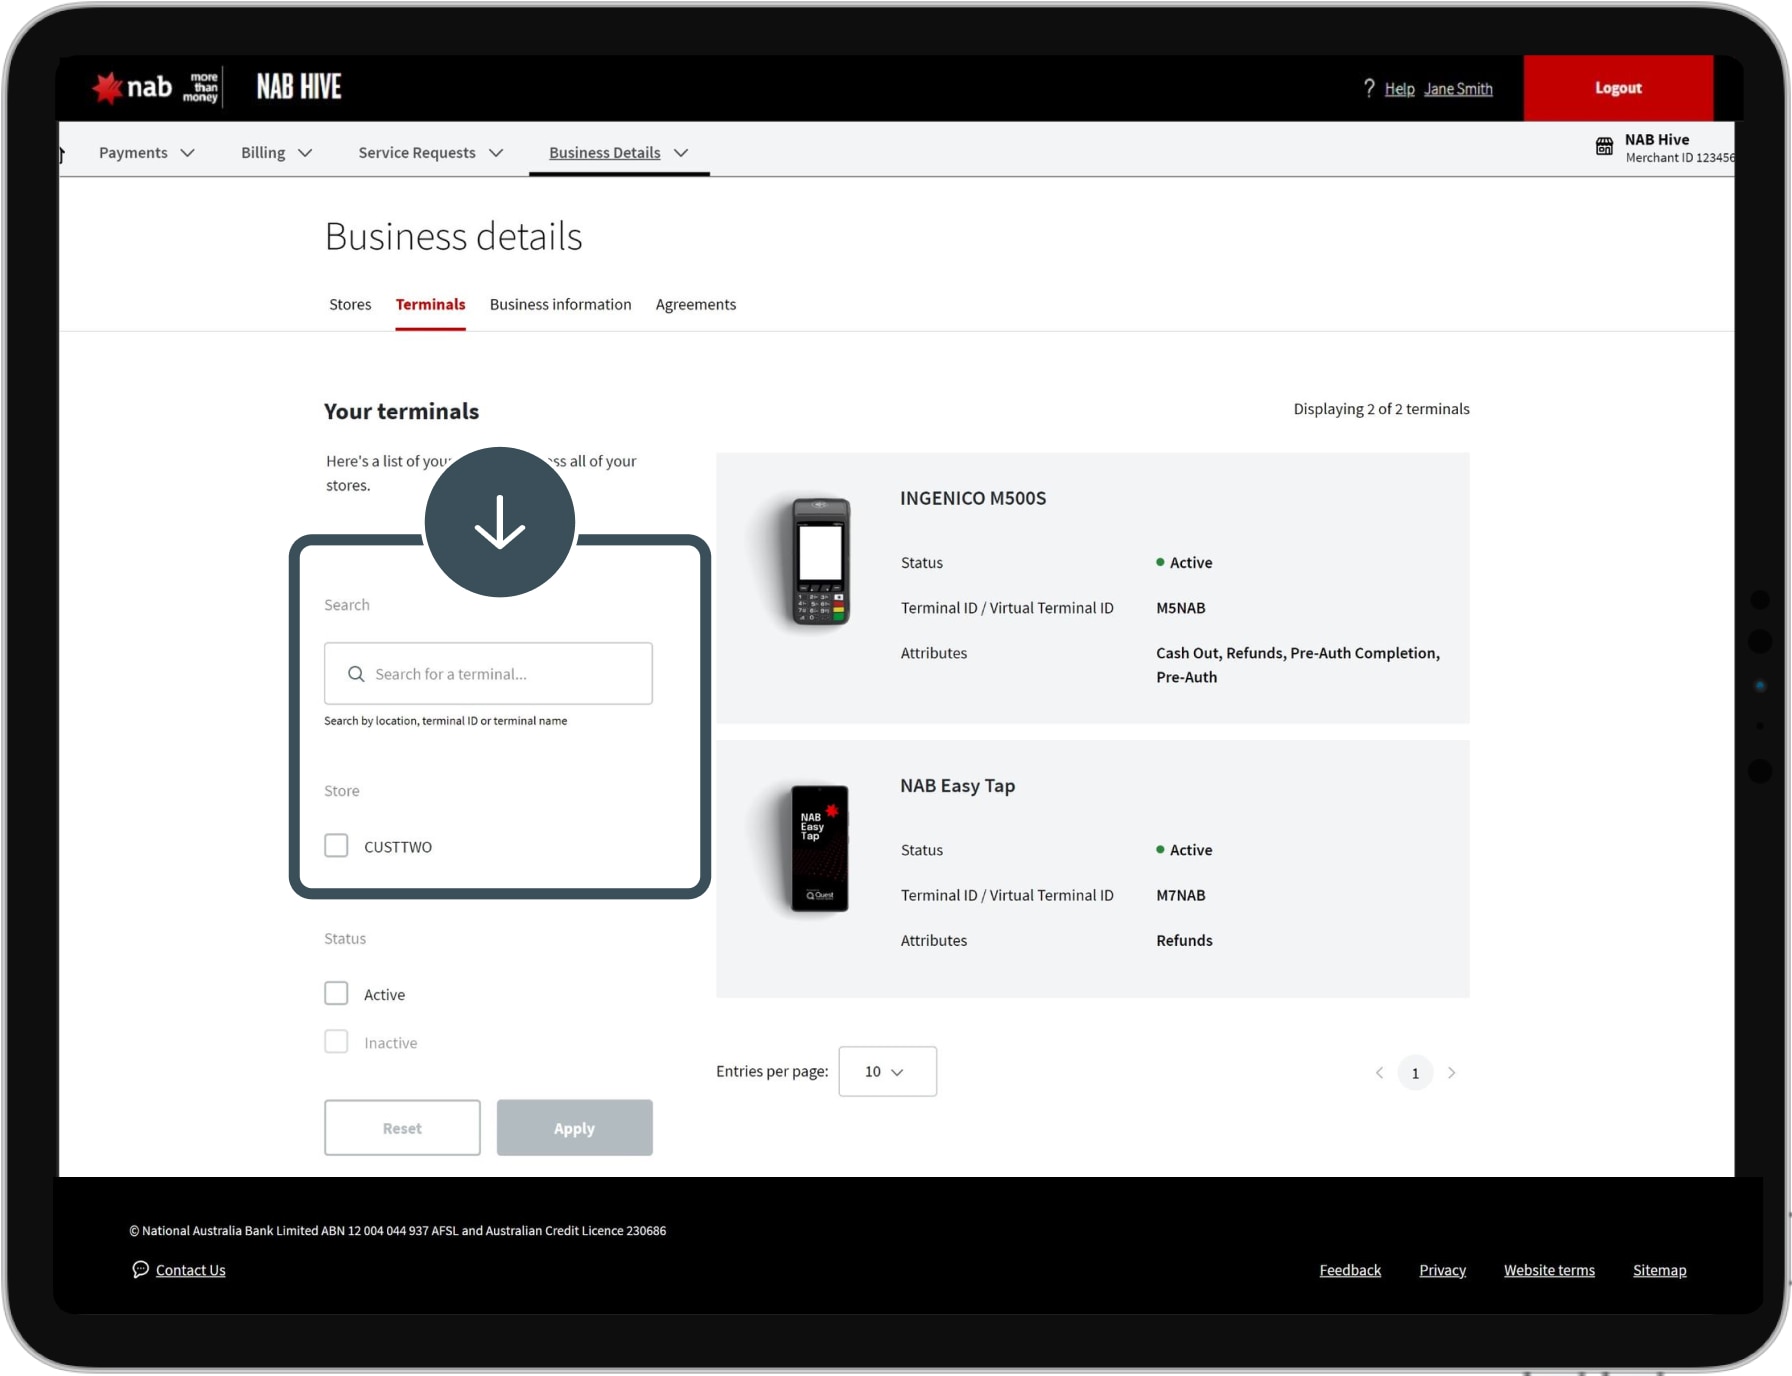The image size is (1792, 1376).
Task: Click the INGENICO M500S terminal image
Action: click(820, 562)
